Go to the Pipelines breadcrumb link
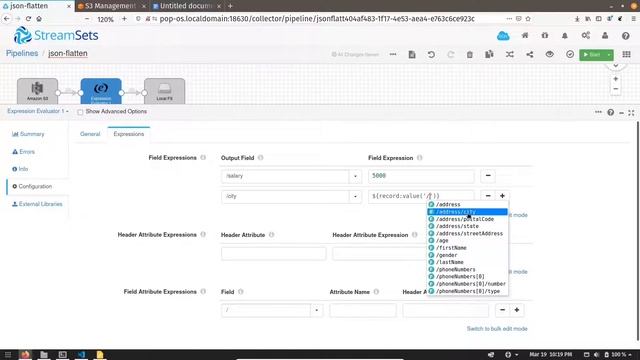The height and width of the screenshot is (360, 640). pyautogui.click(x=22, y=53)
